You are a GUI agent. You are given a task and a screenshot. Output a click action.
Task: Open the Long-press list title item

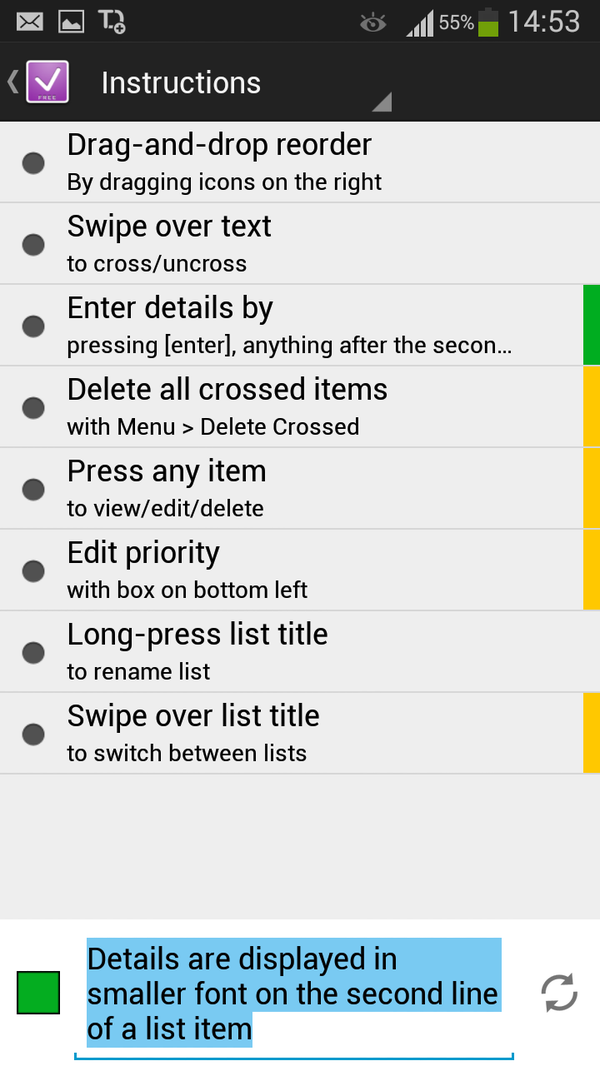point(300,652)
